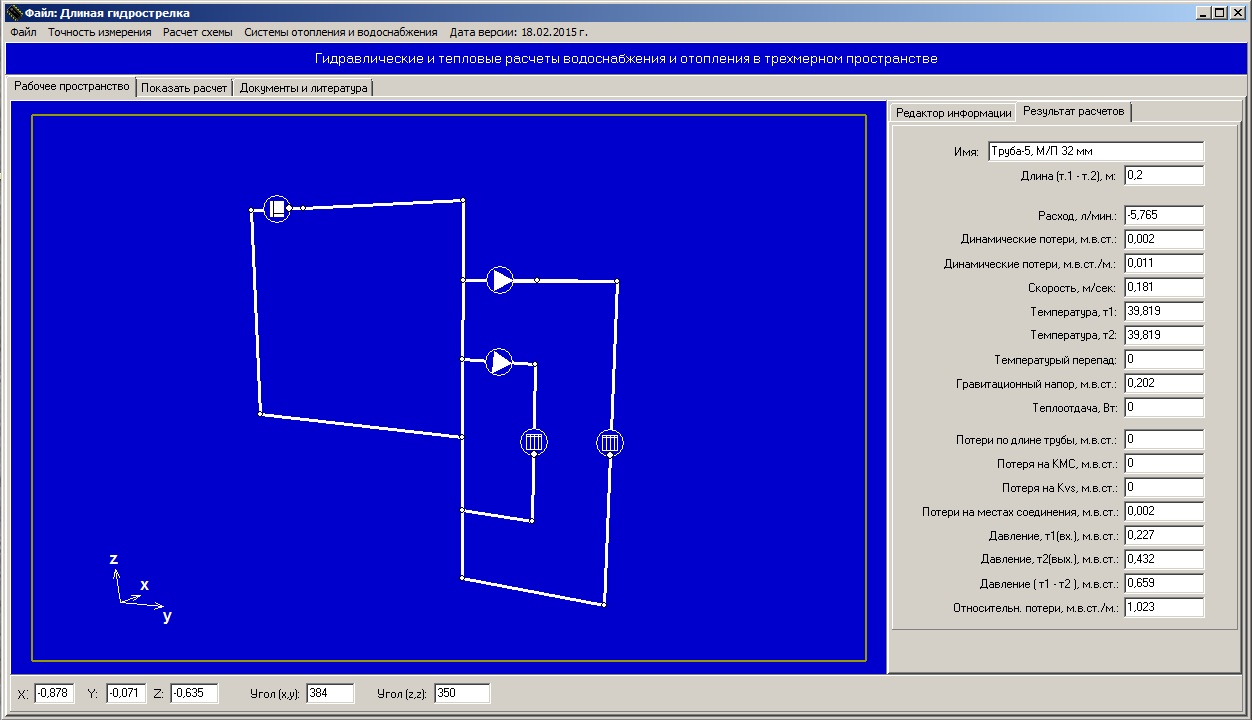Select the Результат расчетов tab
The image size is (1252, 720).
click(1073, 111)
